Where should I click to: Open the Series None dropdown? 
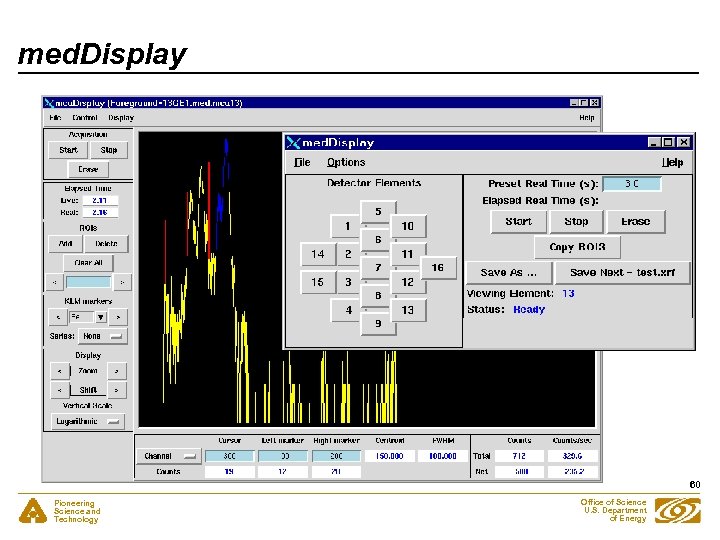[x=102, y=336]
